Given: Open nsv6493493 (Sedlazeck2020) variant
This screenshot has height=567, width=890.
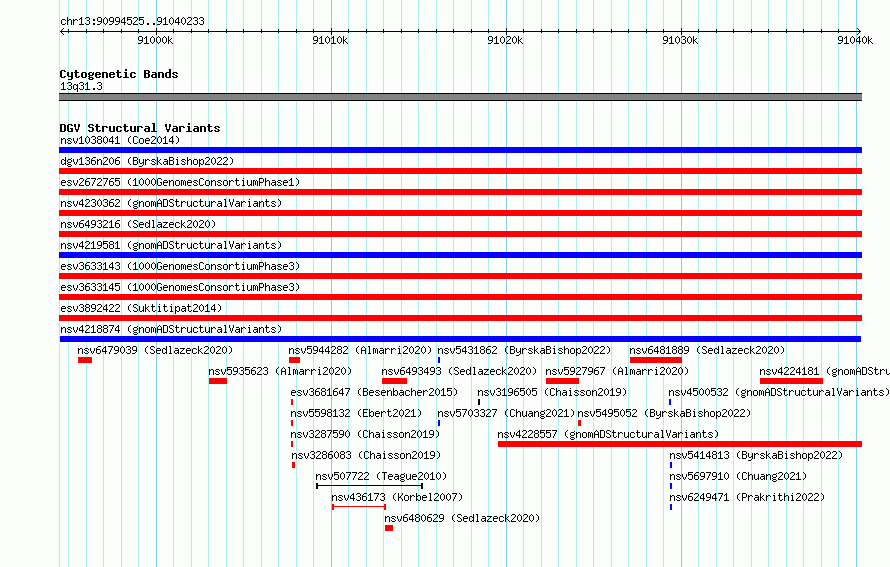Looking at the screenshot, I should (459, 371).
